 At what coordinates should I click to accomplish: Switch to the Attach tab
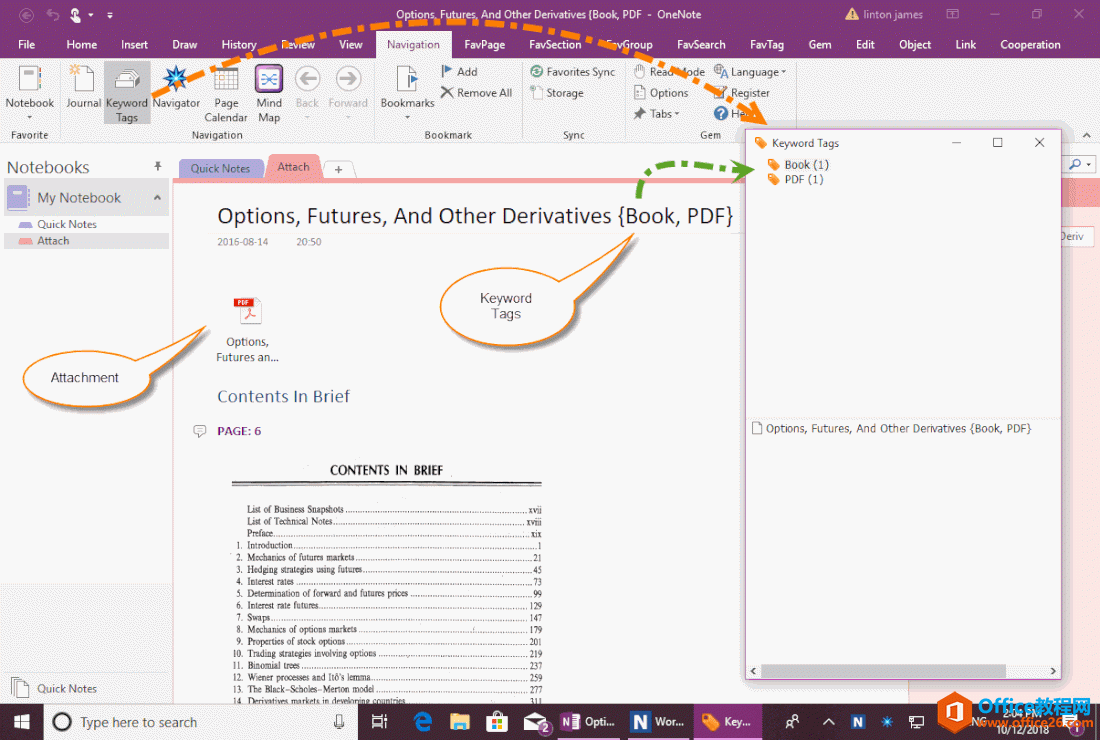(293, 167)
